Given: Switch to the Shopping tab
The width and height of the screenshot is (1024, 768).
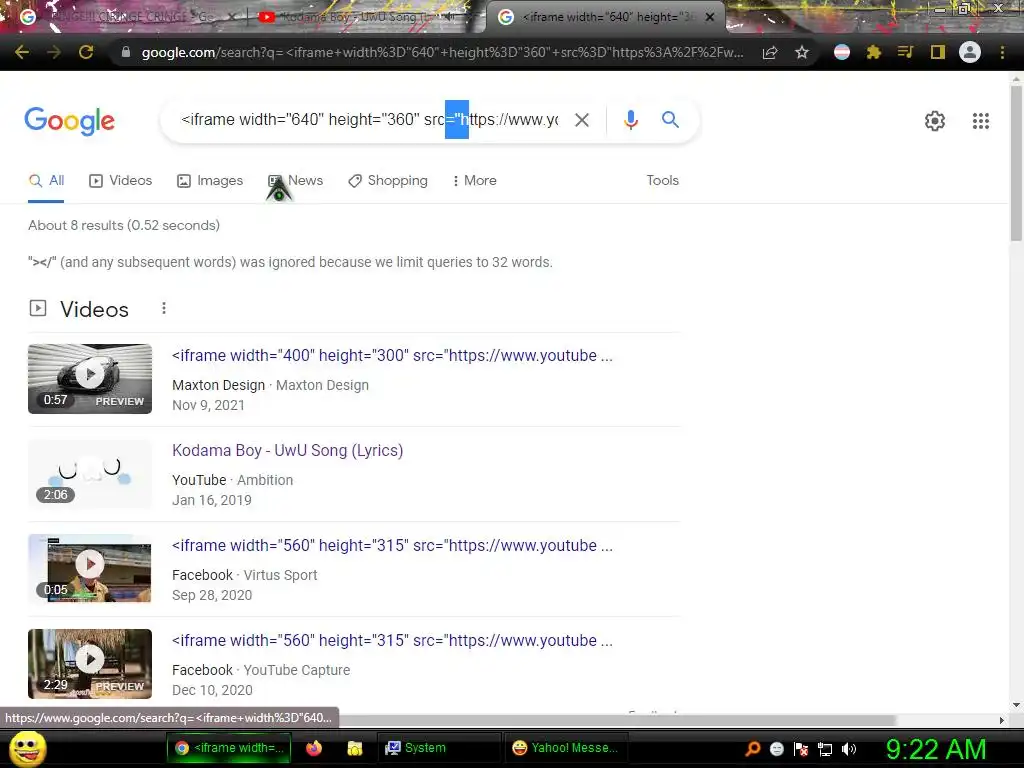Looking at the screenshot, I should (388, 181).
